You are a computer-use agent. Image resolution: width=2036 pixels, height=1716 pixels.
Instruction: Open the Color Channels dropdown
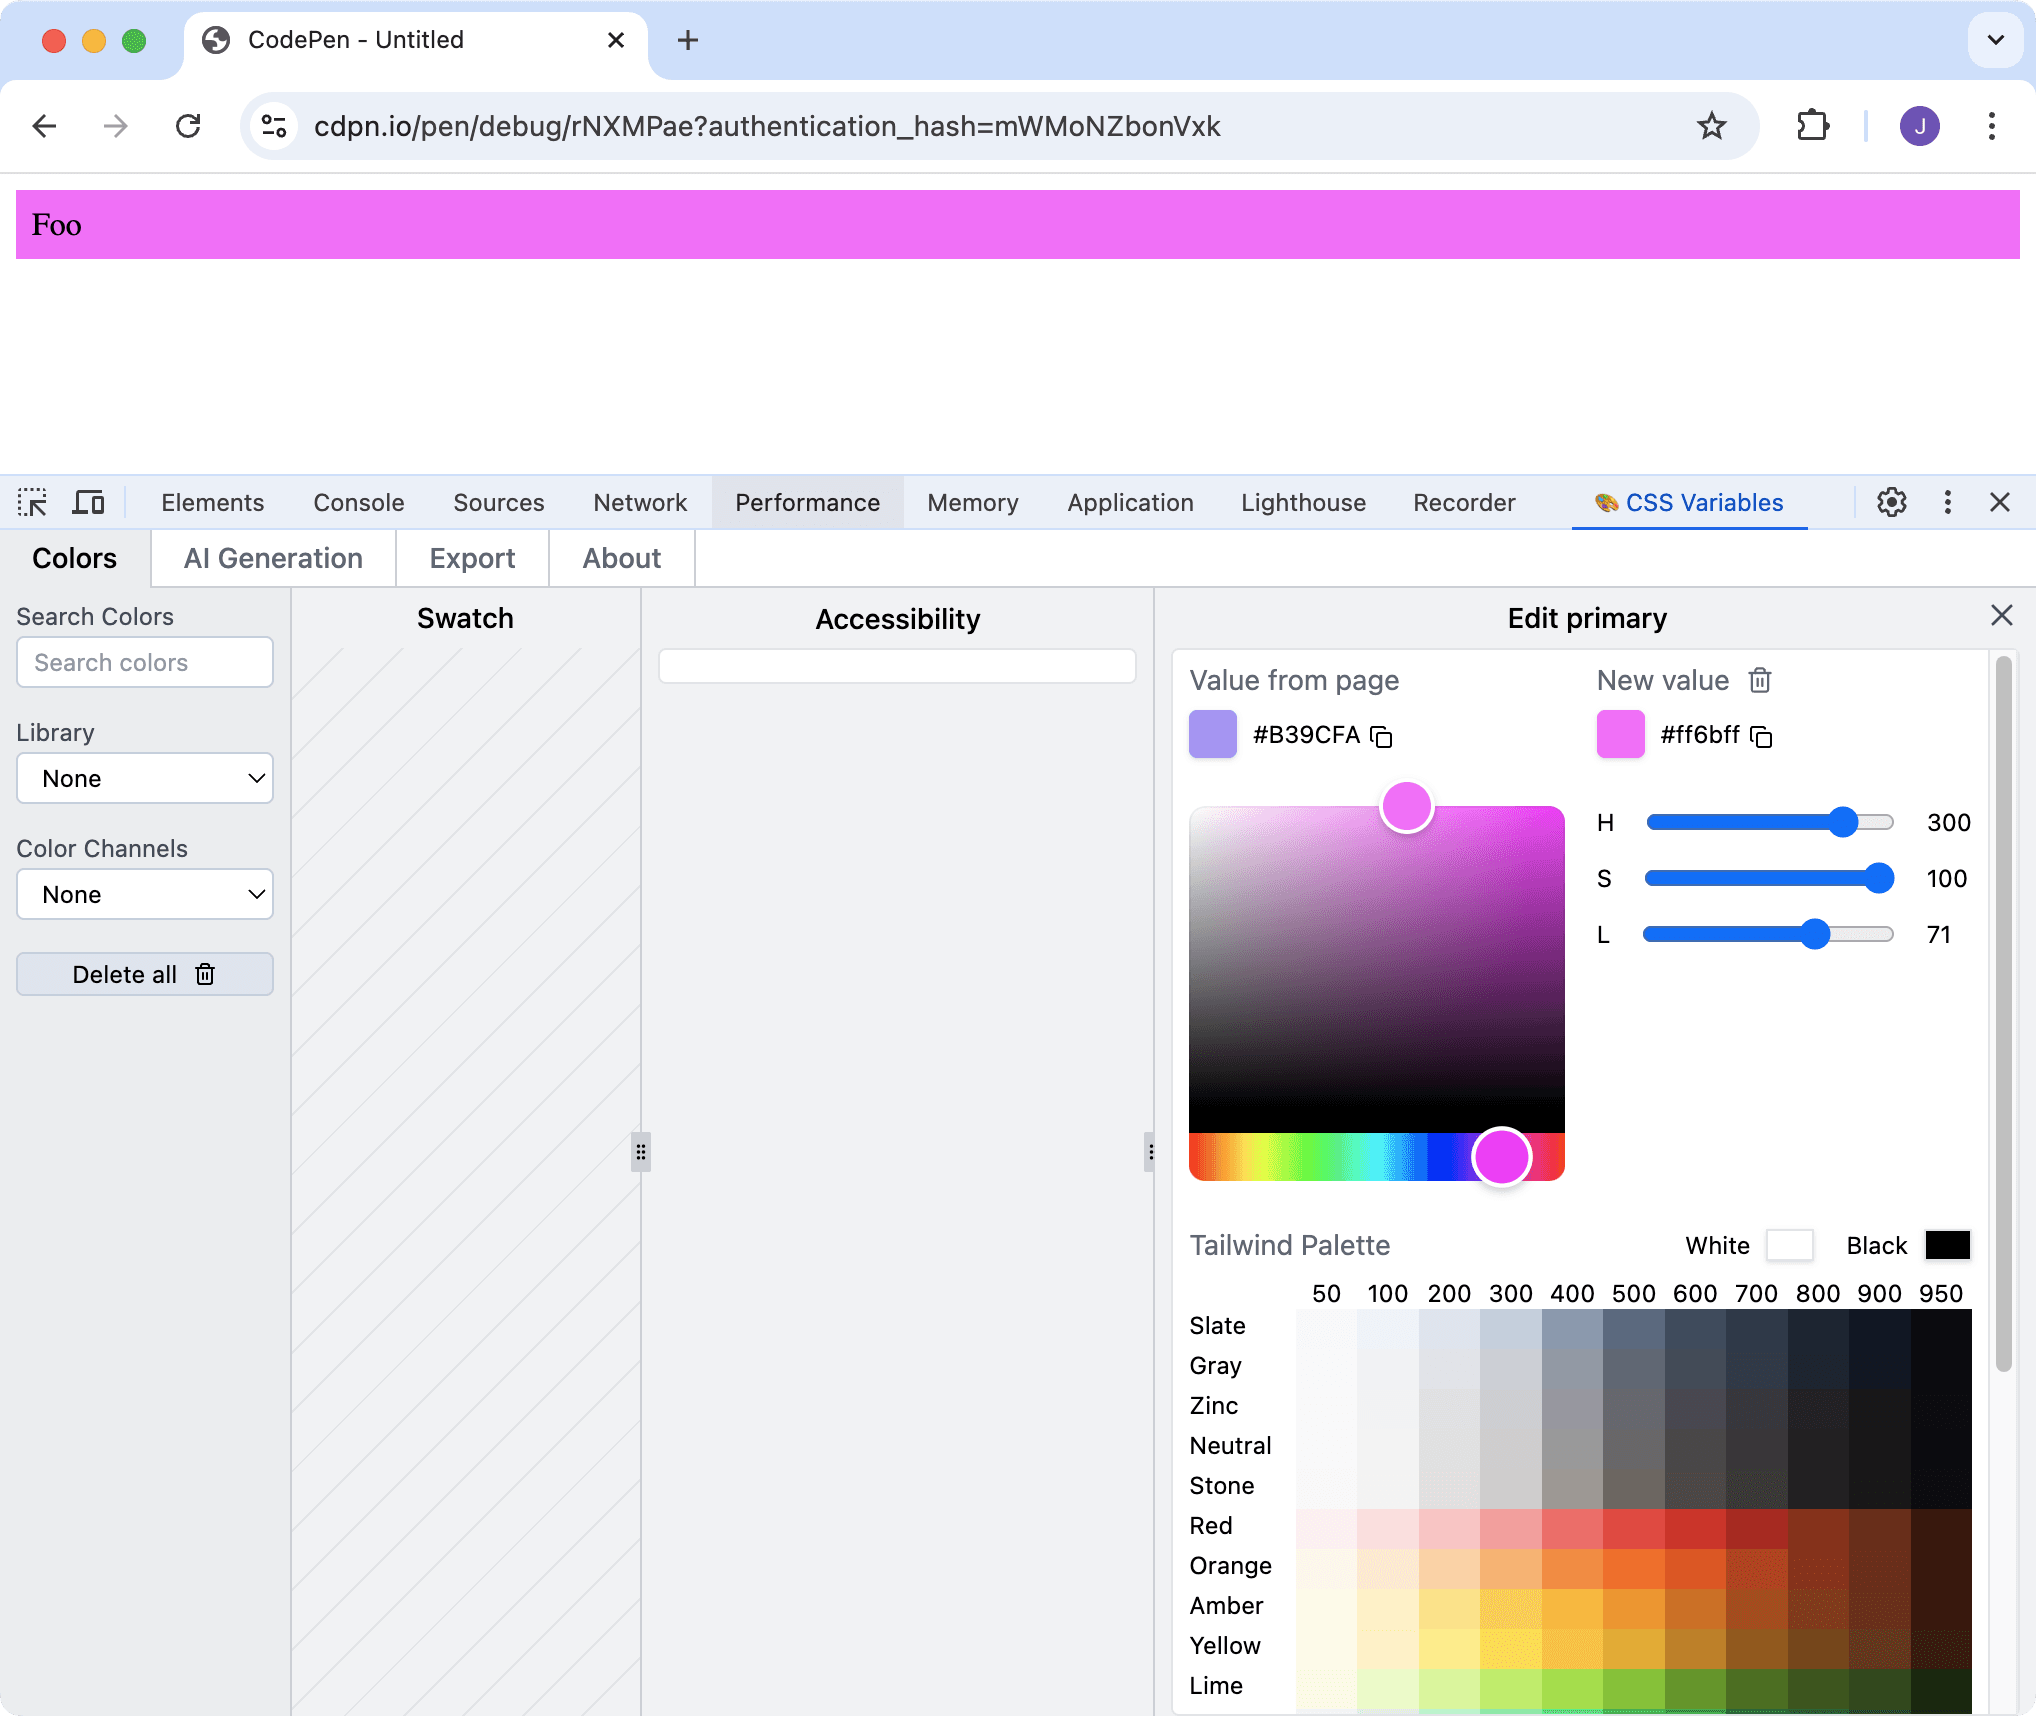[144, 894]
